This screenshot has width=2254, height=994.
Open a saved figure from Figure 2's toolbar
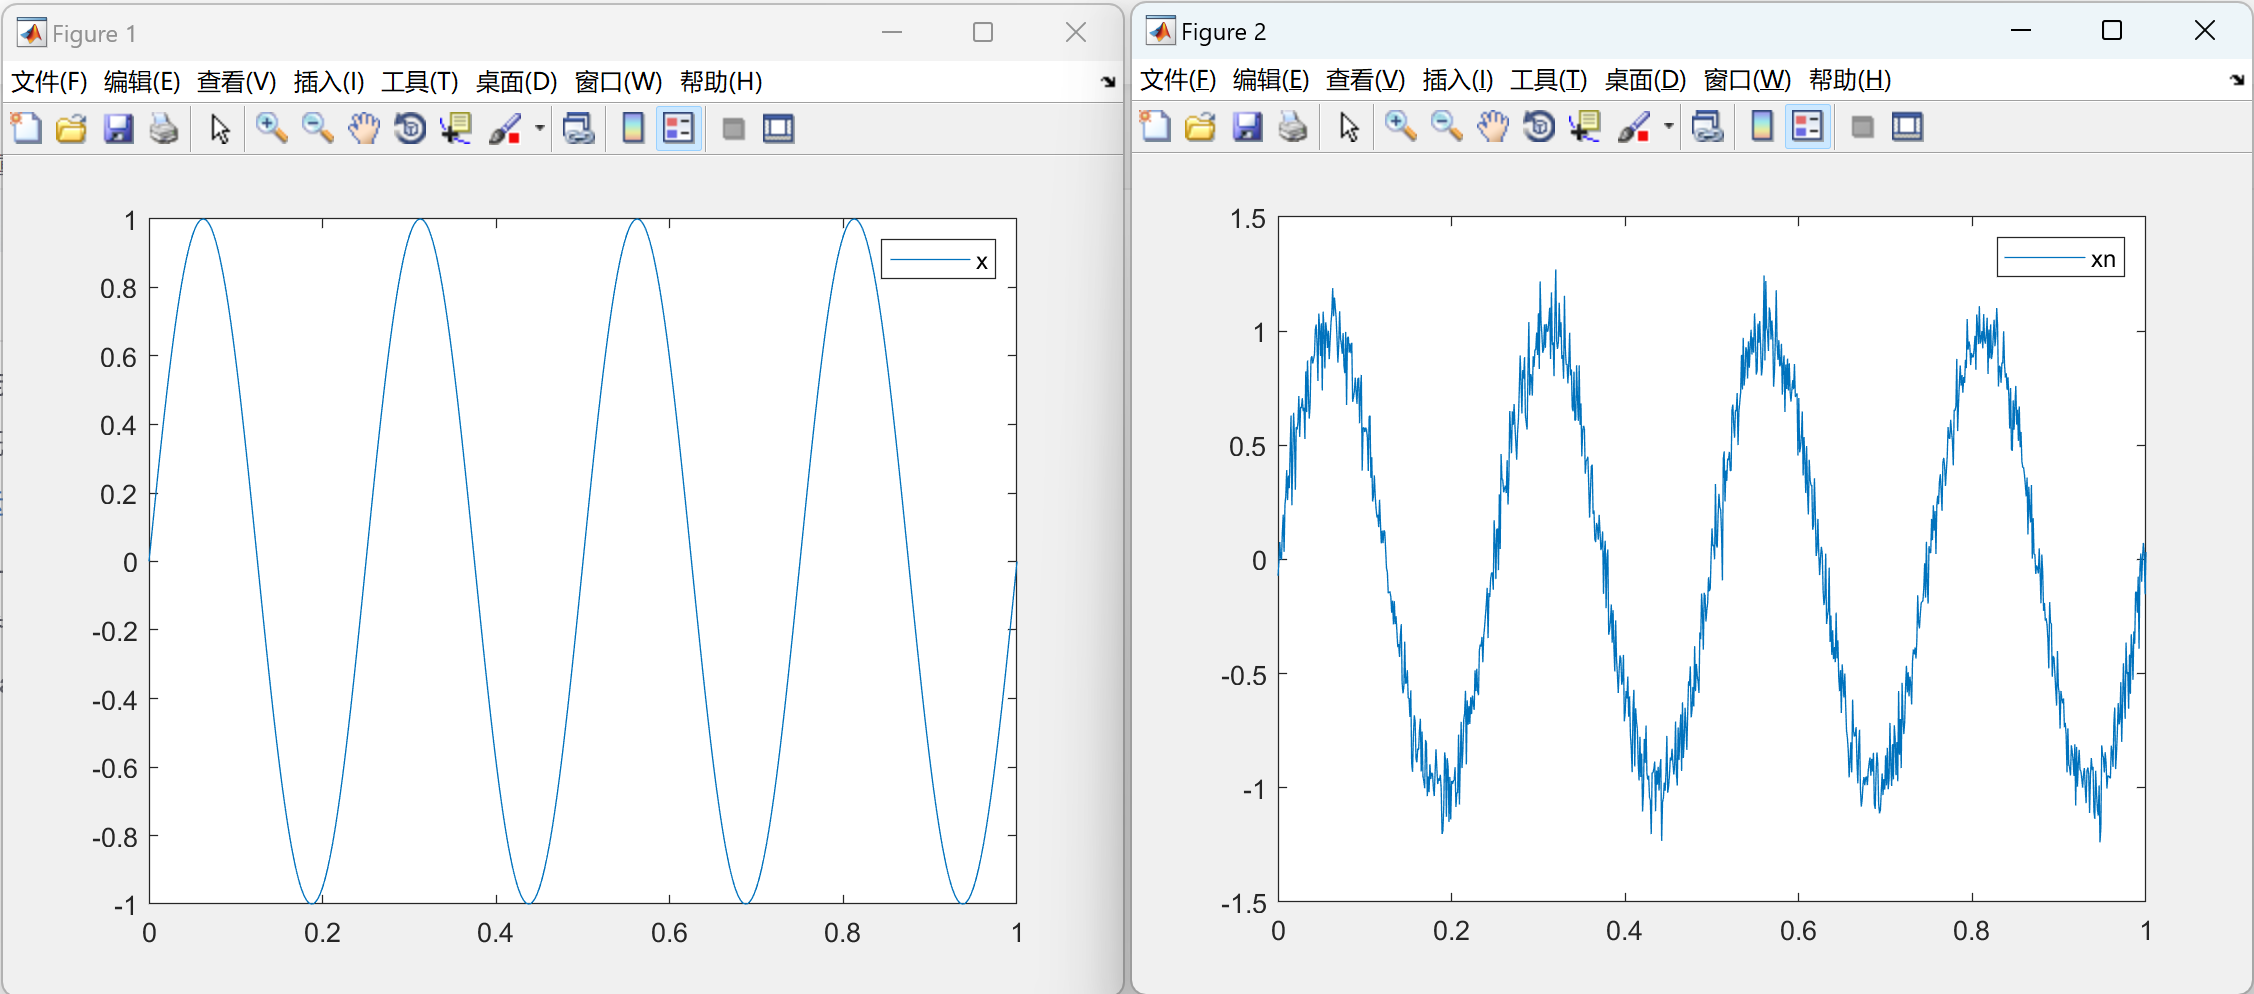[x=1200, y=127]
